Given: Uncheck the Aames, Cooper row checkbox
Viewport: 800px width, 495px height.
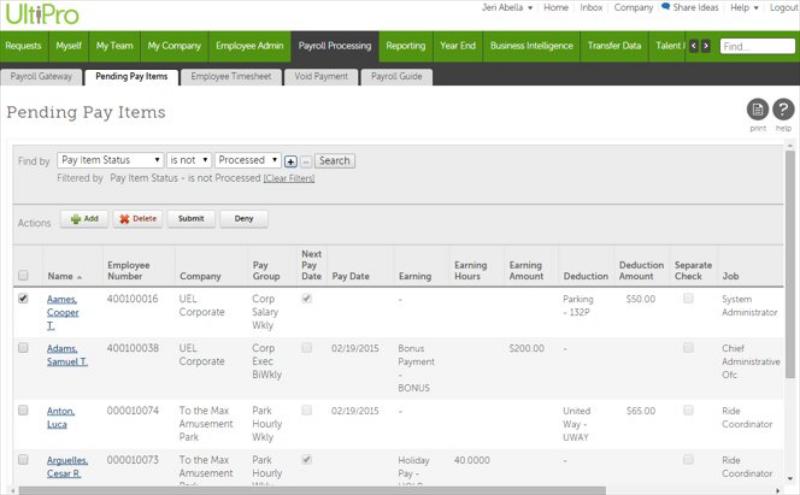Looking at the screenshot, I should click(x=23, y=299).
